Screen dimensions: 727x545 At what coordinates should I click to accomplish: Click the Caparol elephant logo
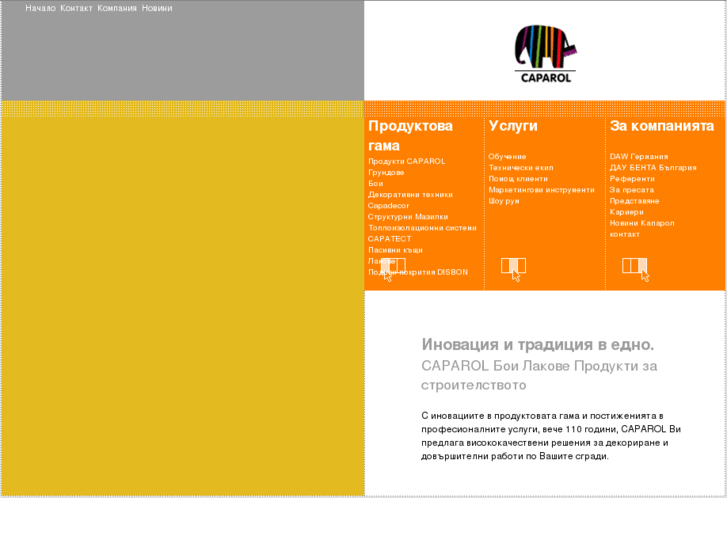point(545,54)
